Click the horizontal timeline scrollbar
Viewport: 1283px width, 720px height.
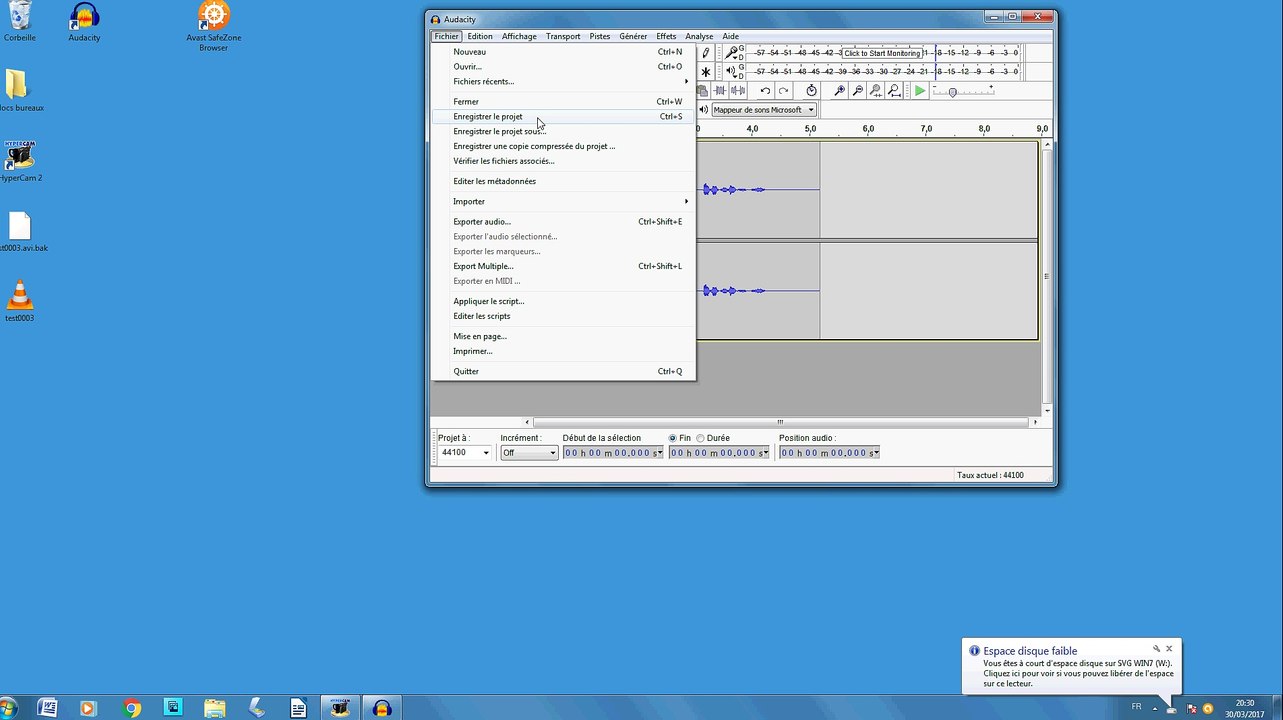tap(780, 422)
